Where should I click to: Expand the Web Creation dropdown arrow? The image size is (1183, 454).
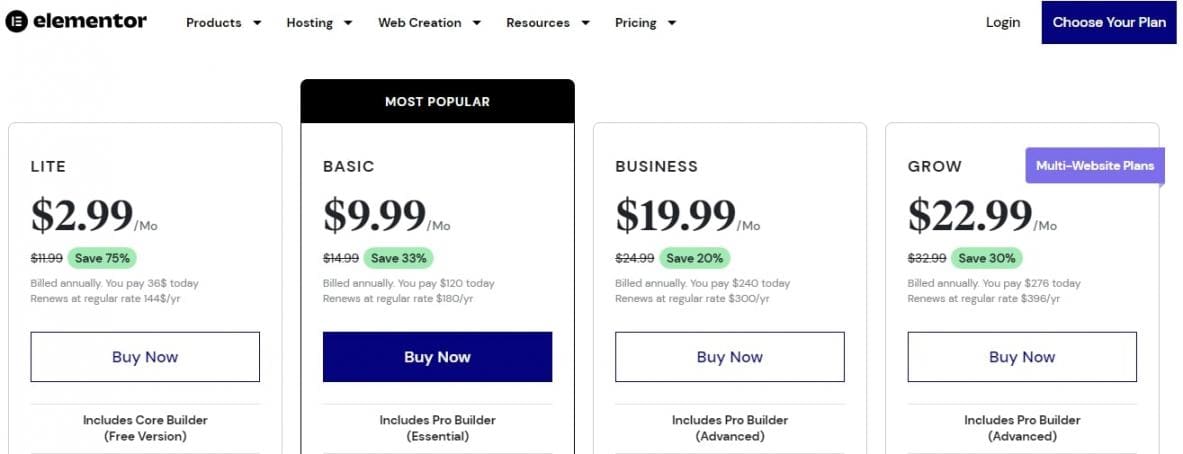click(x=477, y=23)
